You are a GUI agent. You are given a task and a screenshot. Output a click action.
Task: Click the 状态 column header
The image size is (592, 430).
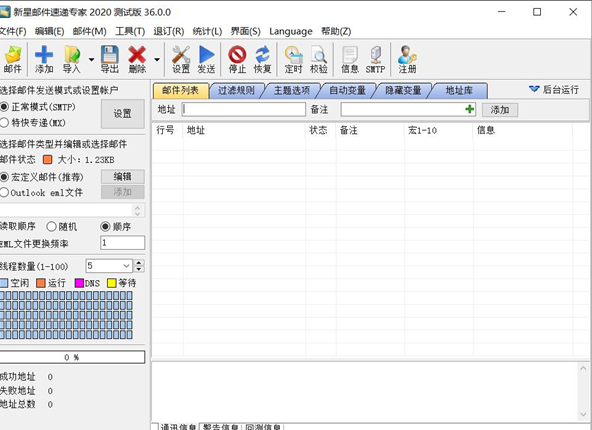point(320,130)
